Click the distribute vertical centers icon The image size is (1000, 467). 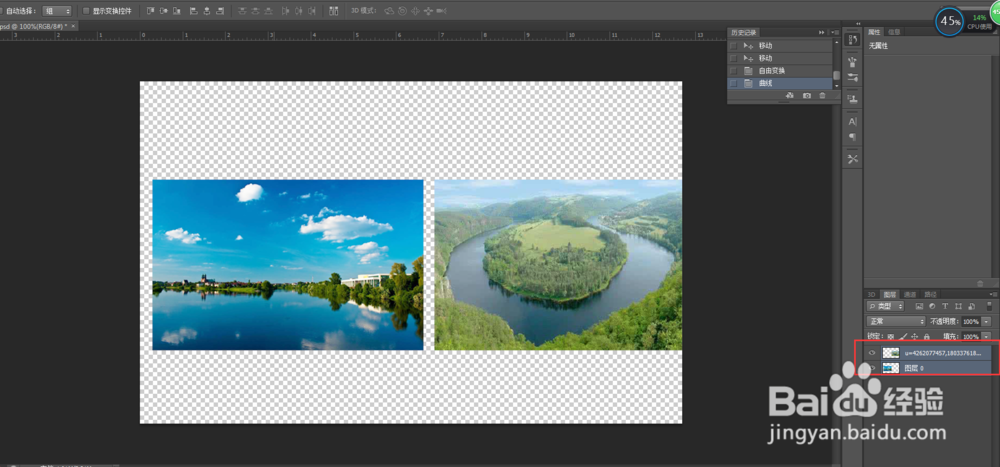tap(255, 11)
